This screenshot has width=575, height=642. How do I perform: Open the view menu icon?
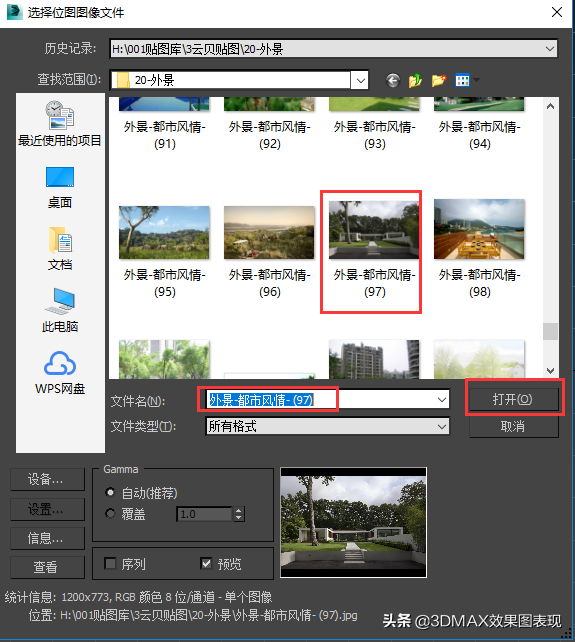point(462,80)
